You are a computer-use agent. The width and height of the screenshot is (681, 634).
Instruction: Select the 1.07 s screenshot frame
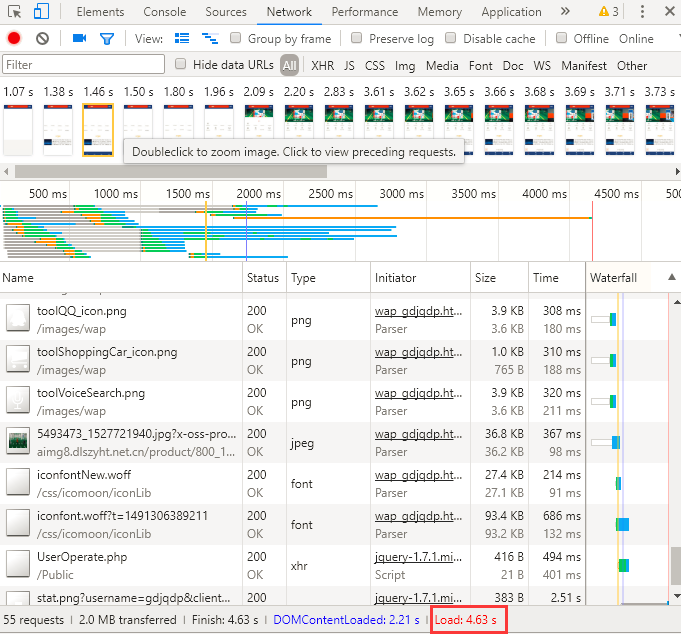coord(18,130)
